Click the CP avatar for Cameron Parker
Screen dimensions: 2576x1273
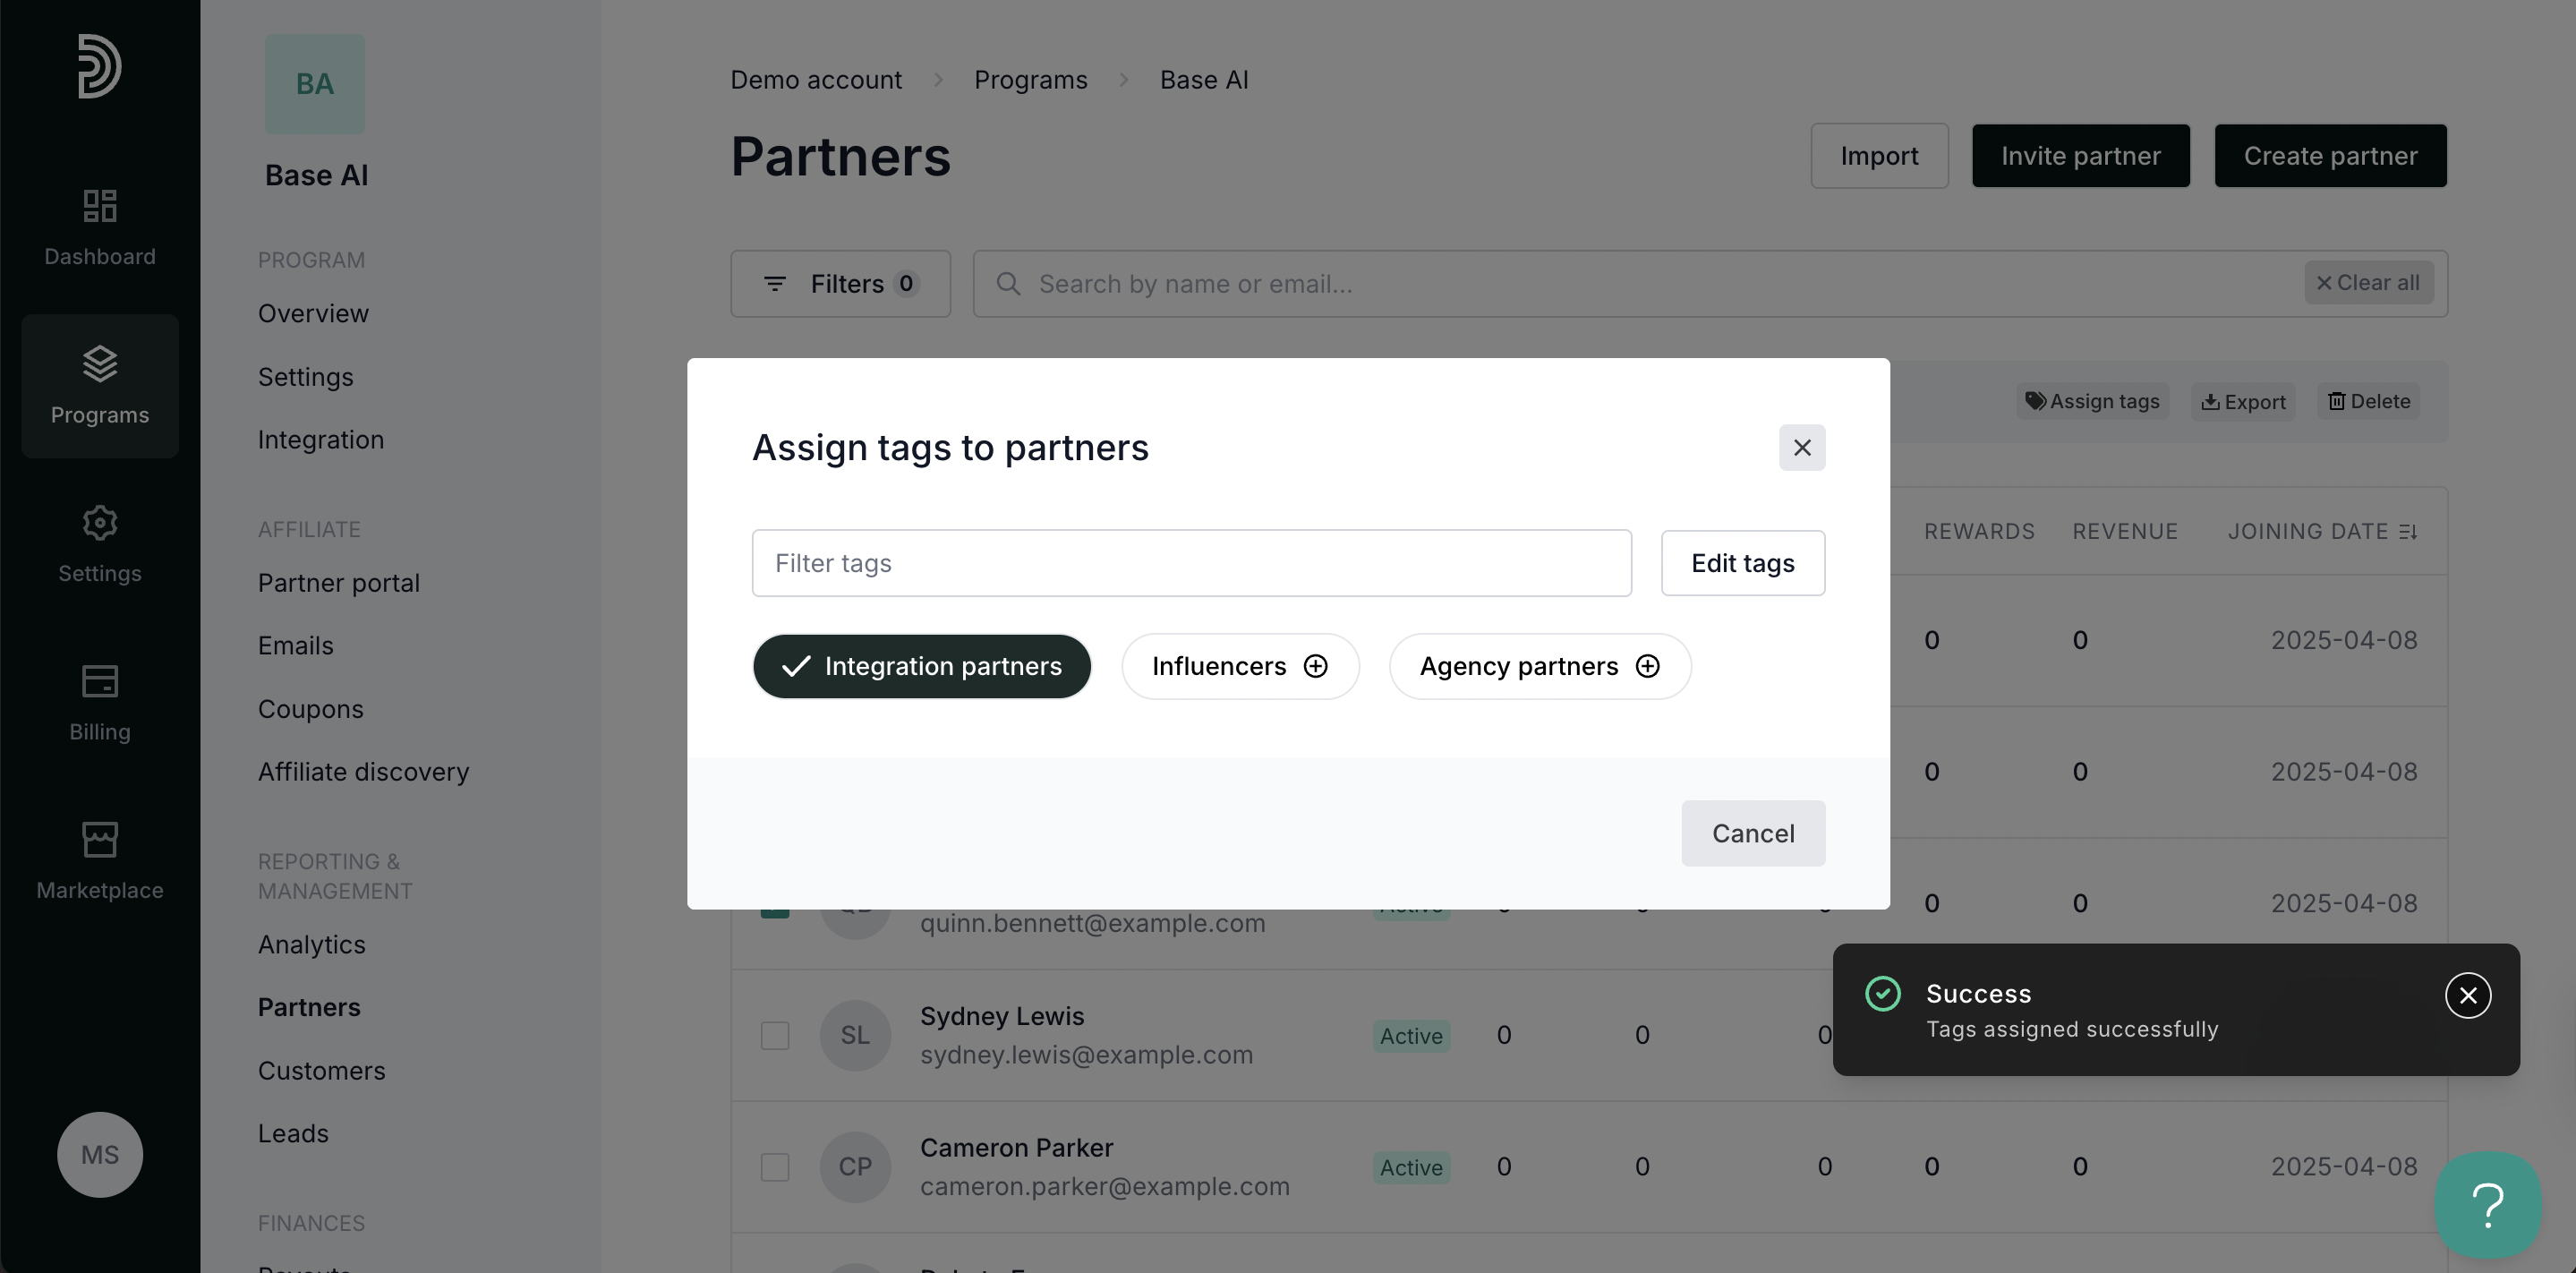point(855,1167)
